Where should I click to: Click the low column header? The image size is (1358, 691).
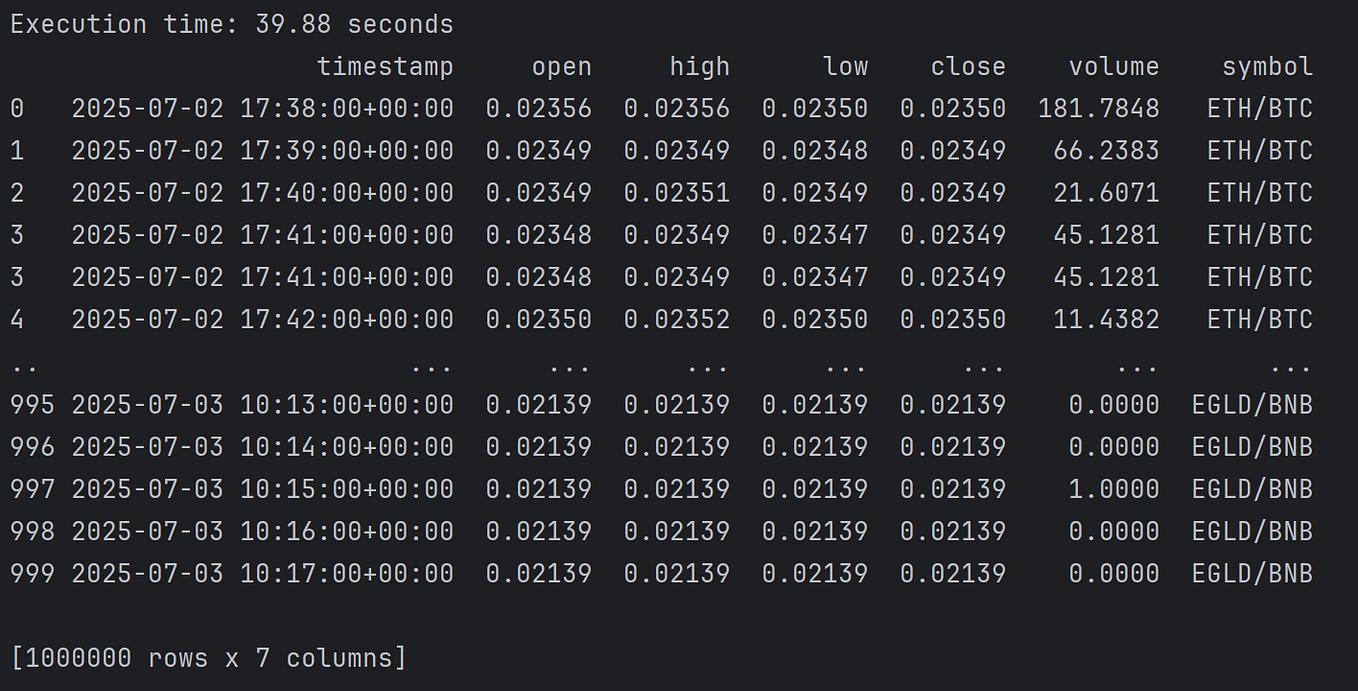846,66
